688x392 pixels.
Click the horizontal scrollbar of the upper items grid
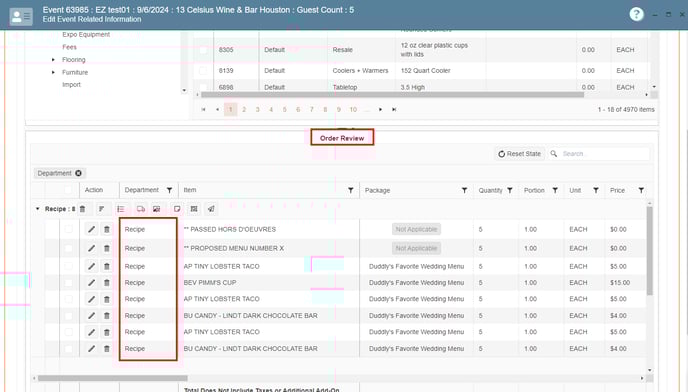coord(392,95)
